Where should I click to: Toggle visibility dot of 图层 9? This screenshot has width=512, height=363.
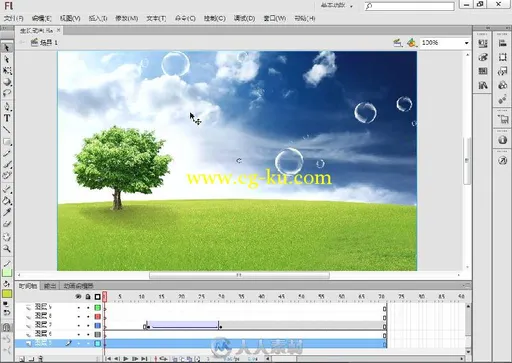[79, 307]
